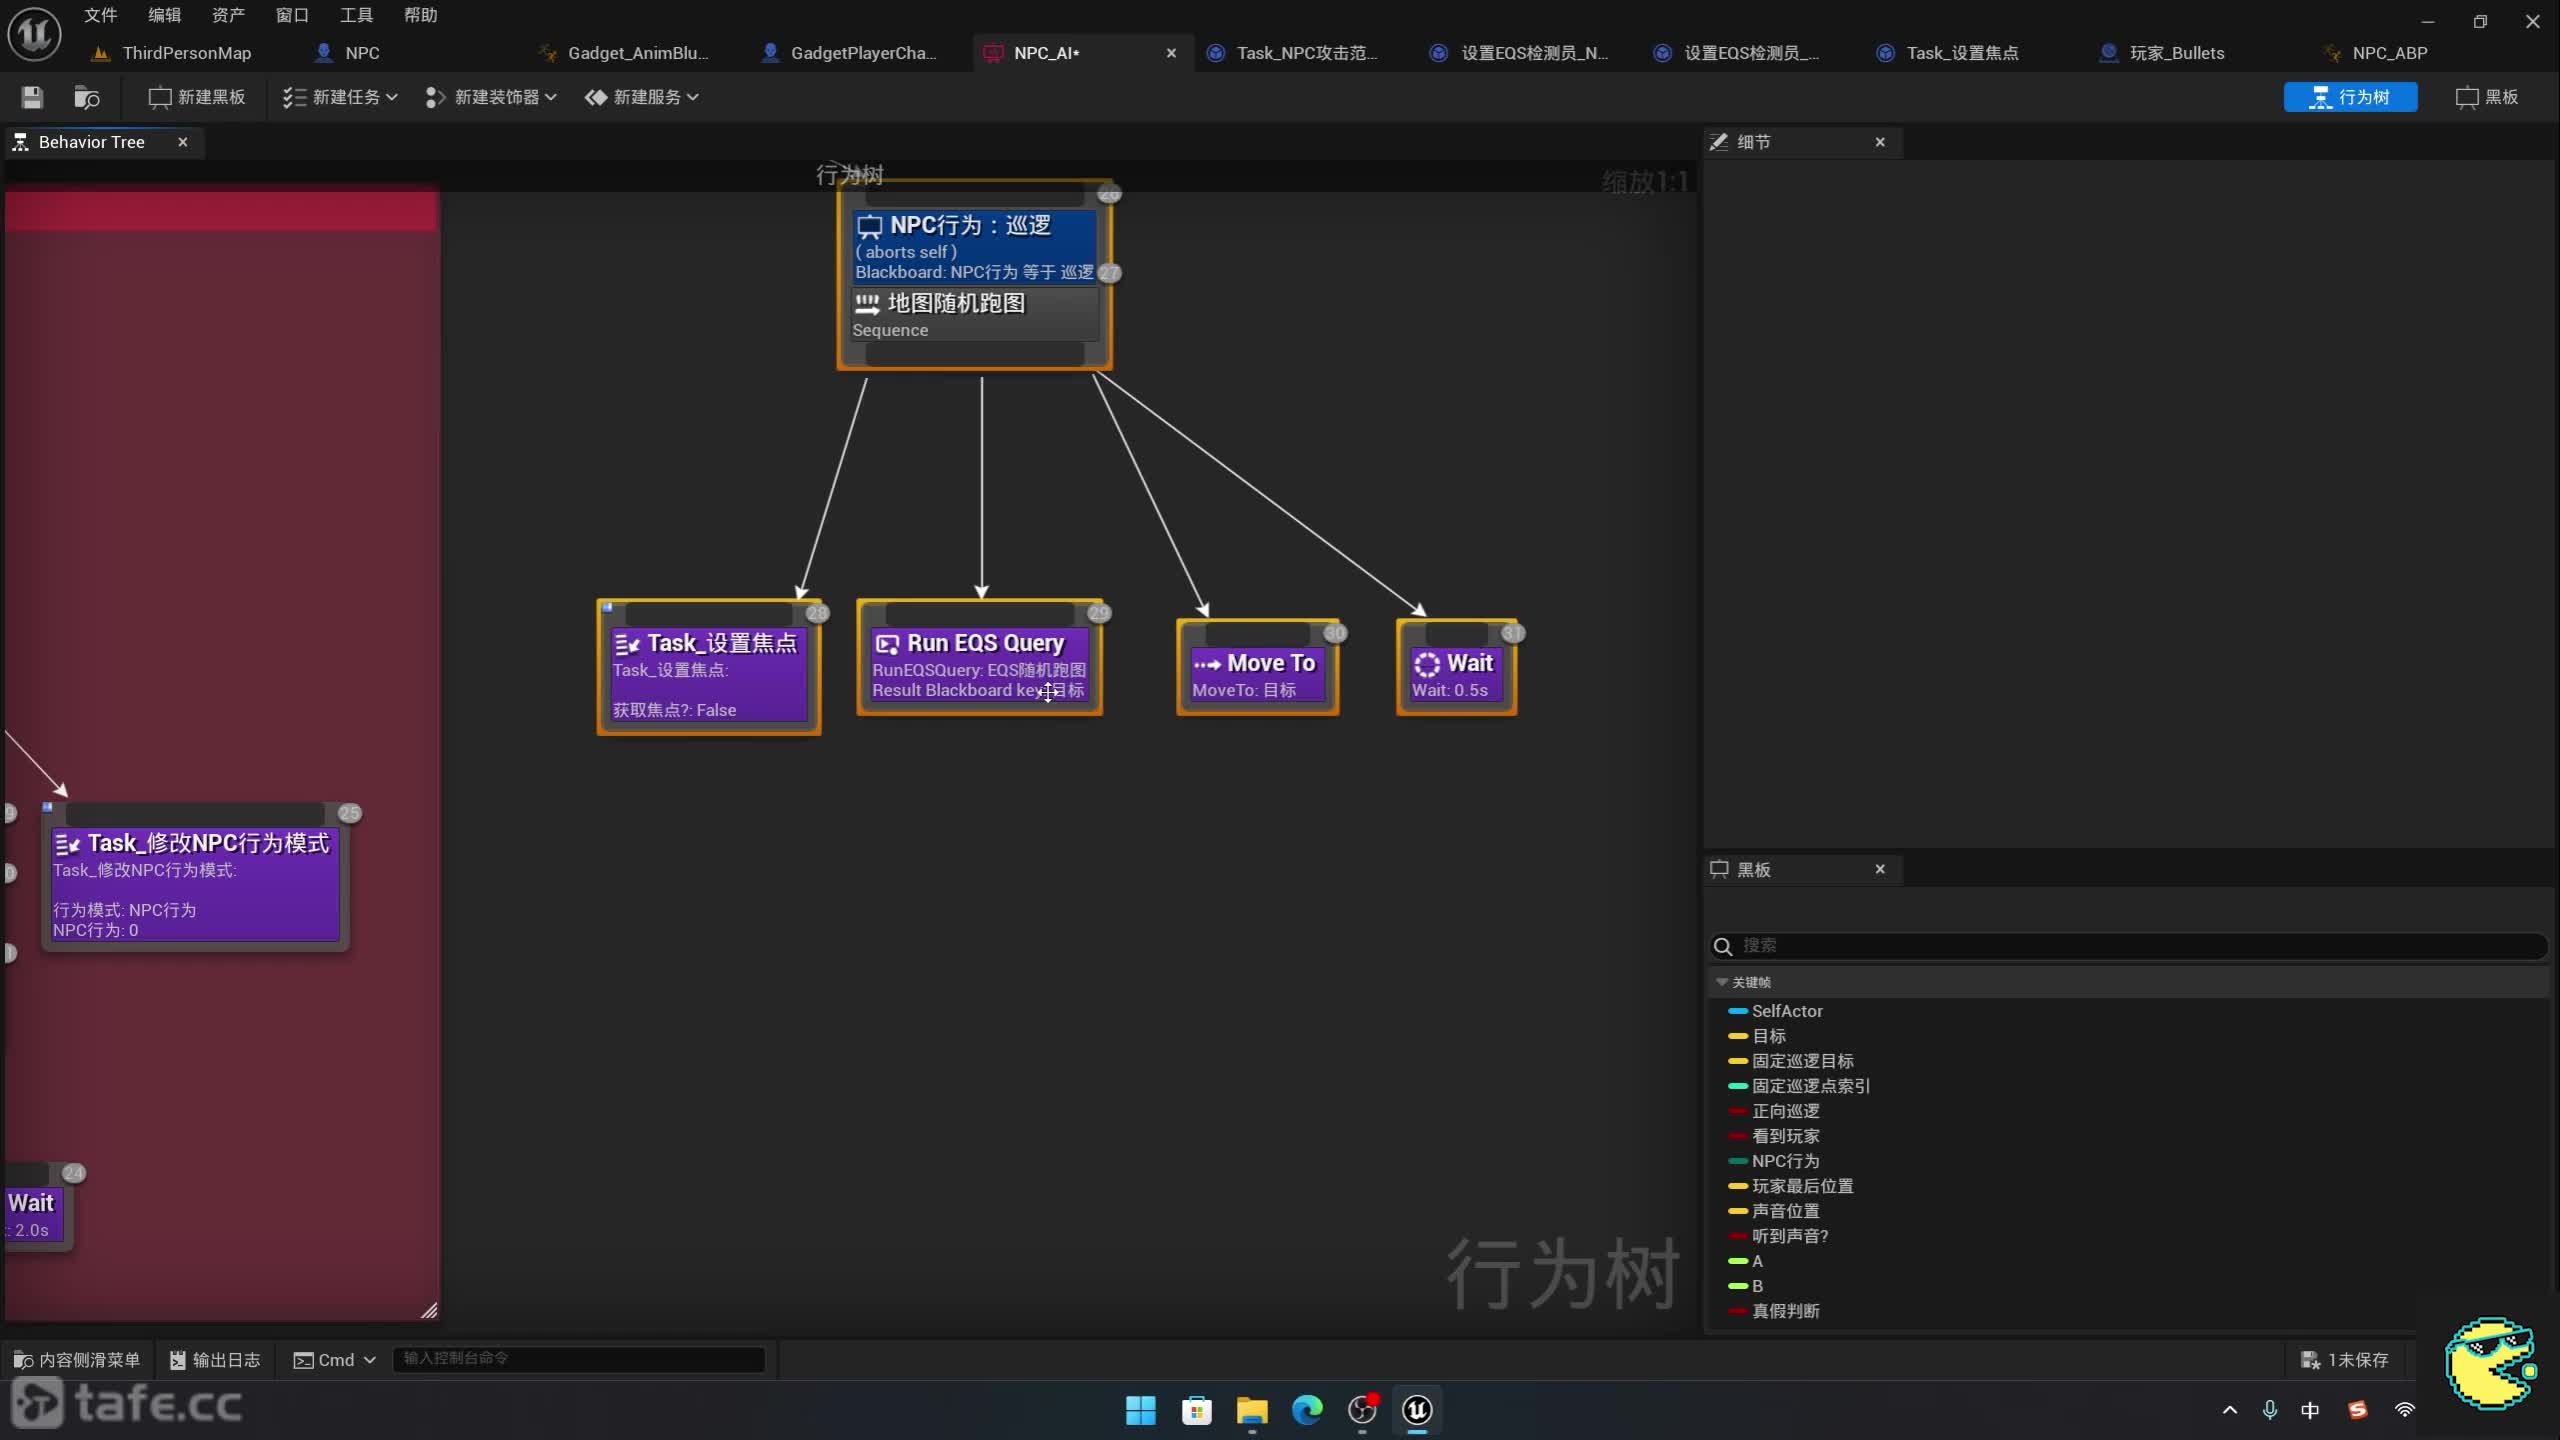Open the 窗口 menu
Screen dimensions: 2560x1440
[x=292, y=15]
